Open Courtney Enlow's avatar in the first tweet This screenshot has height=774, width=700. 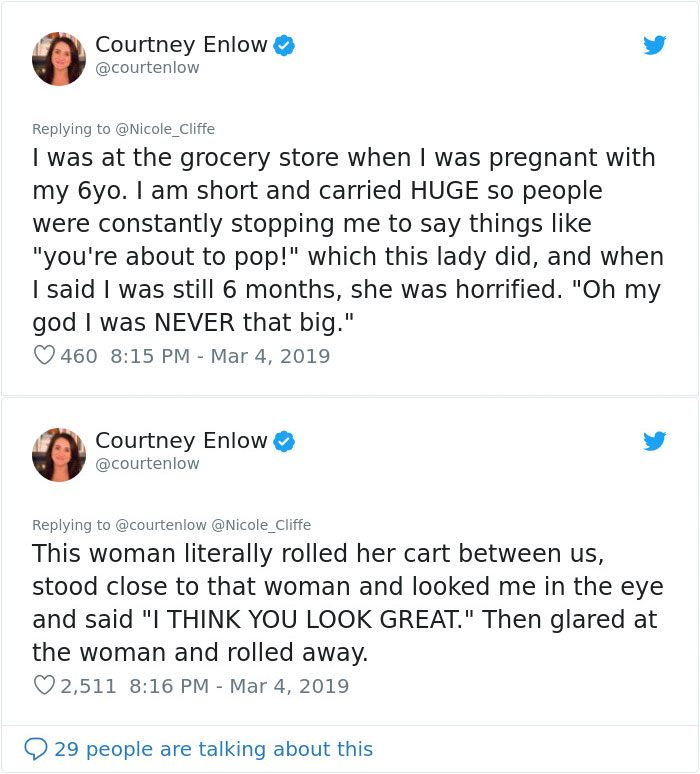[x=59, y=58]
